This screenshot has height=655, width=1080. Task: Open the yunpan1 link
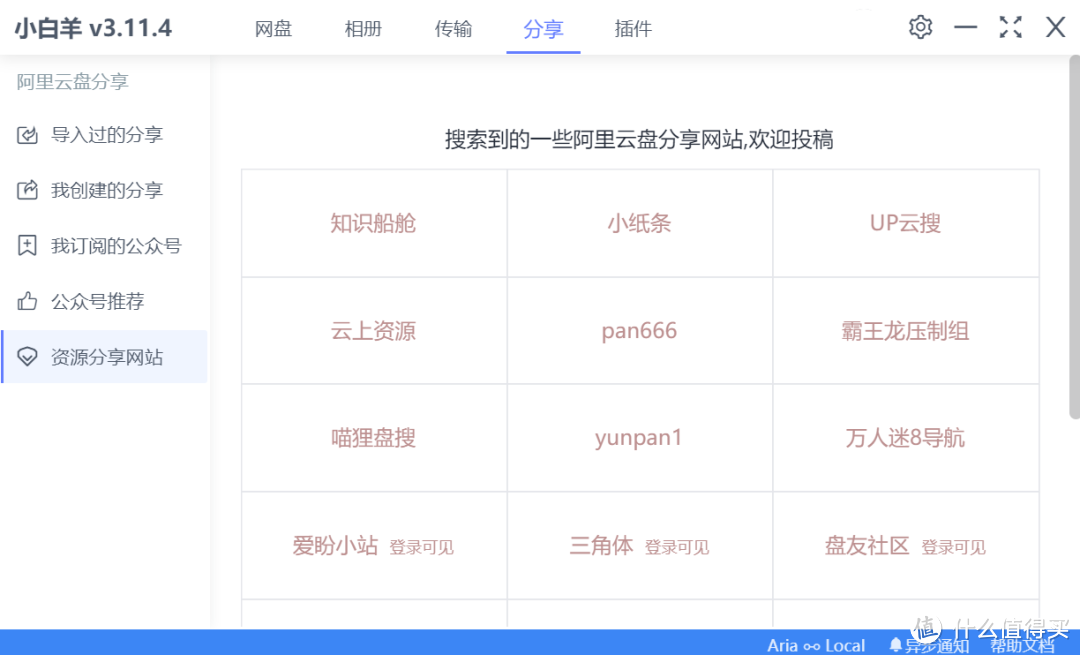pos(638,438)
